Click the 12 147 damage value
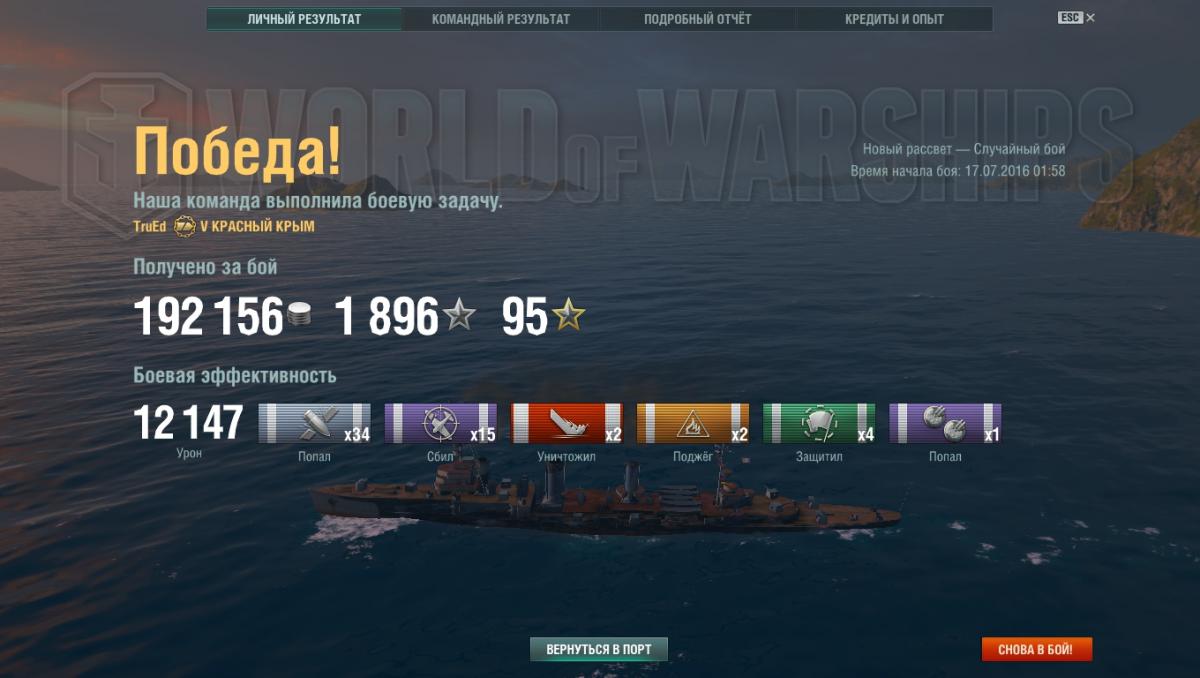 pyautogui.click(x=188, y=423)
